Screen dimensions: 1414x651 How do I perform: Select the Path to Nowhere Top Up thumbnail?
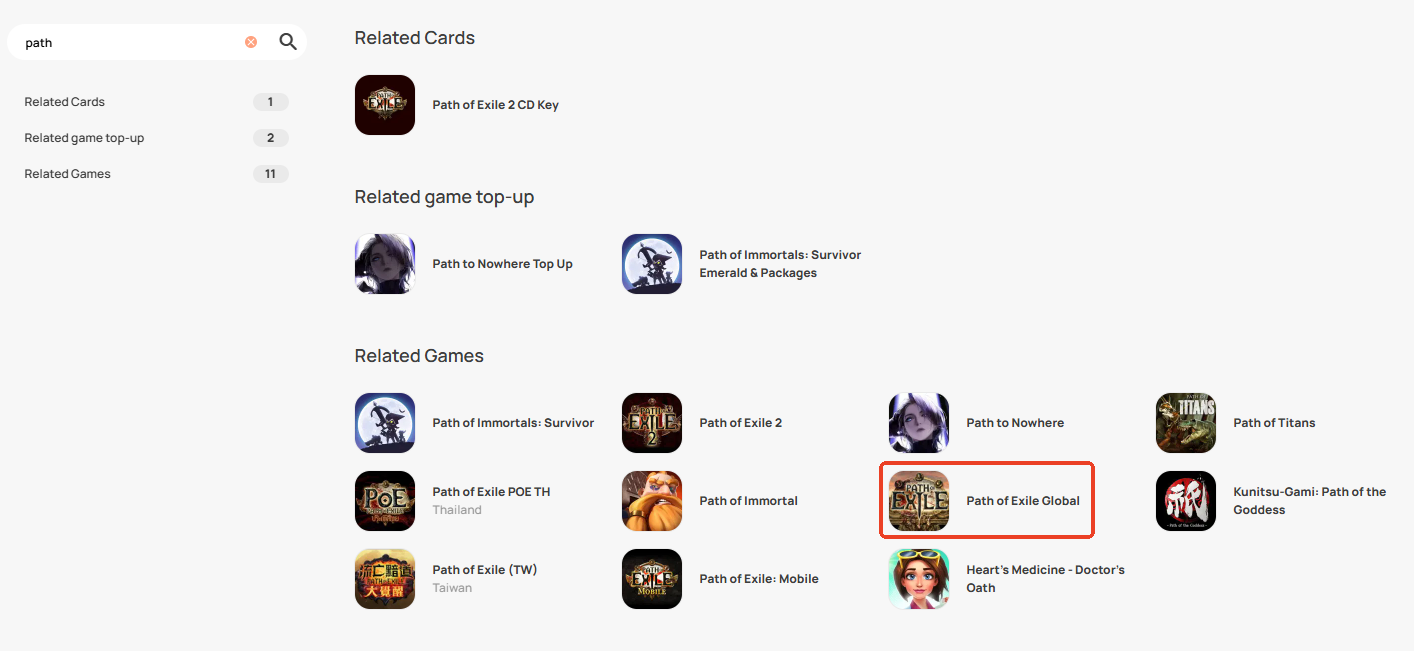pos(385,264)
